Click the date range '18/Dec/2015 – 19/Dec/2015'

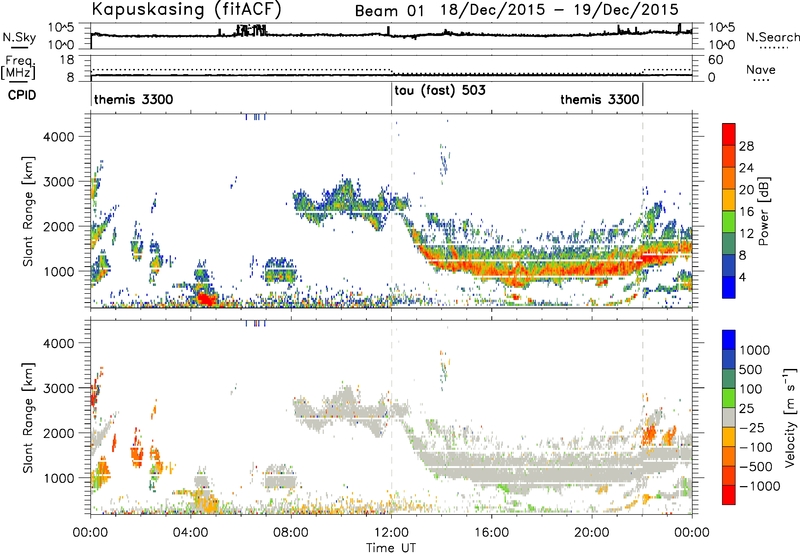click(x=560, y=10)
